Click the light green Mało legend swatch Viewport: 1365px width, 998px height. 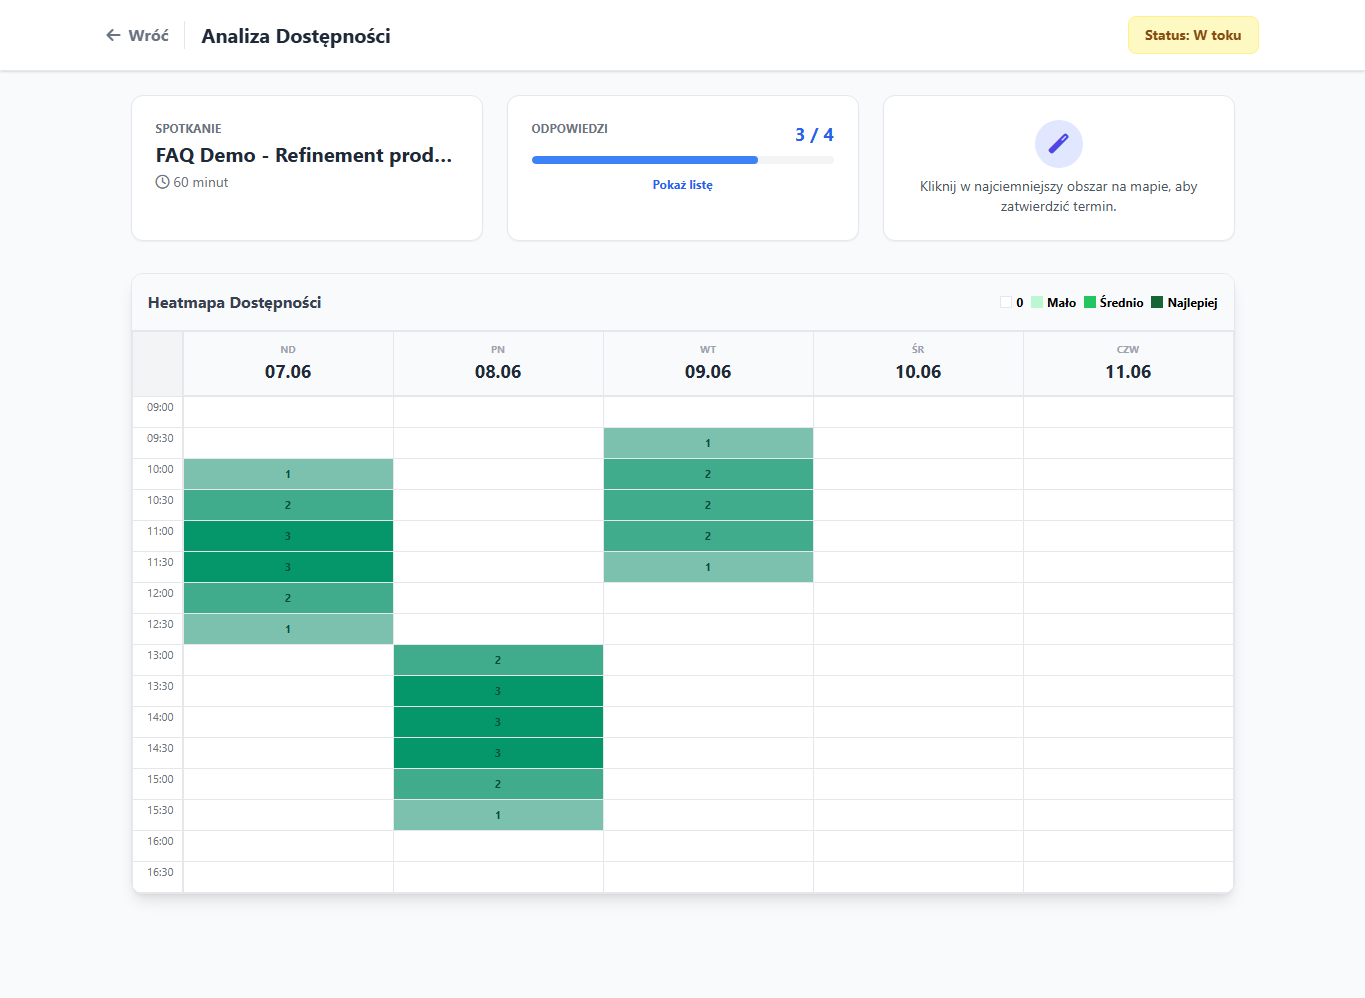pyautogui.click(x=1037, y=302)
